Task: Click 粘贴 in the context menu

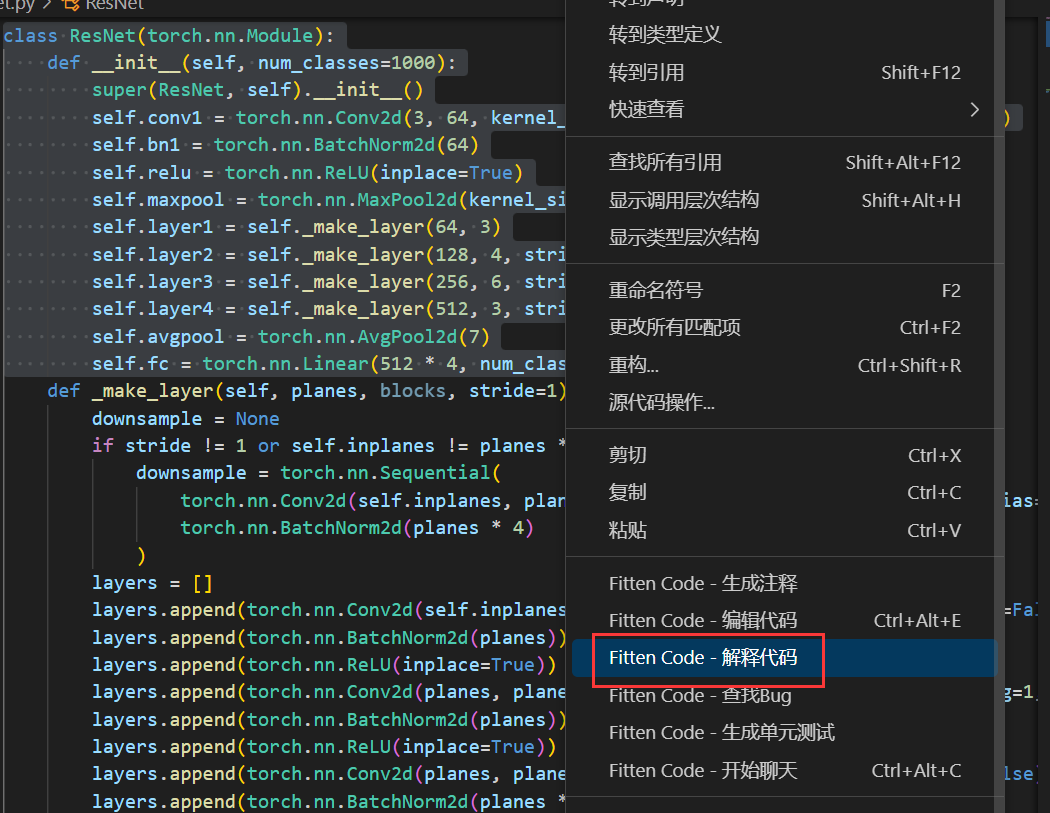Action: pyautogui.click(x=628, y=530)
